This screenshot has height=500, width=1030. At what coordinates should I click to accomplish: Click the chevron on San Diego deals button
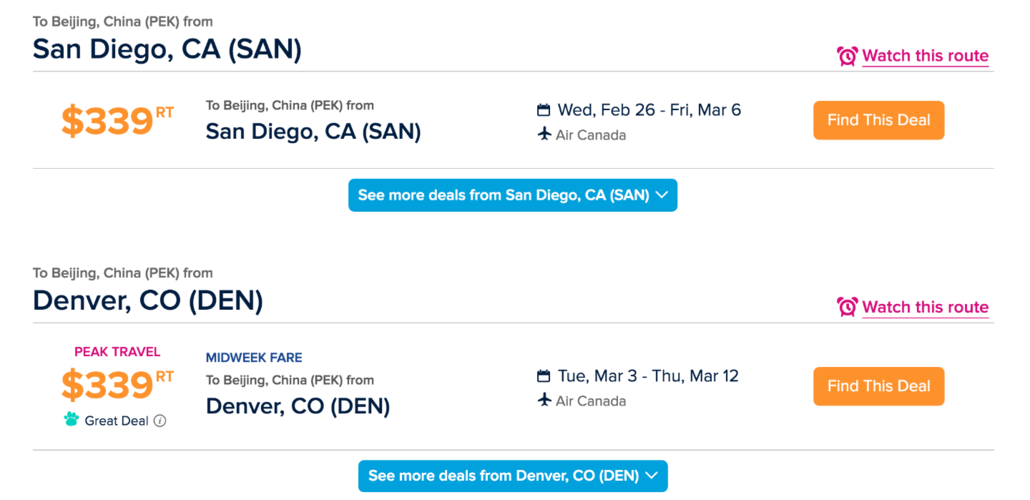pos(661,195)
